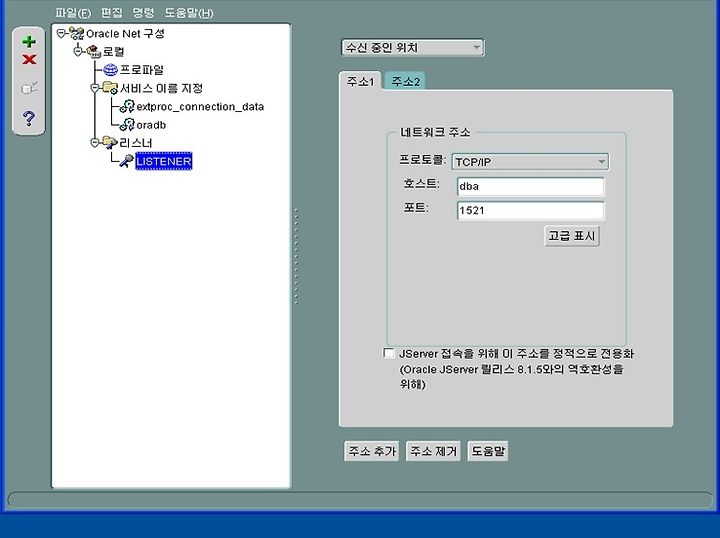Click the oradb service icon
The width and height of the screenshot is (720, 538).
point(127,124)
